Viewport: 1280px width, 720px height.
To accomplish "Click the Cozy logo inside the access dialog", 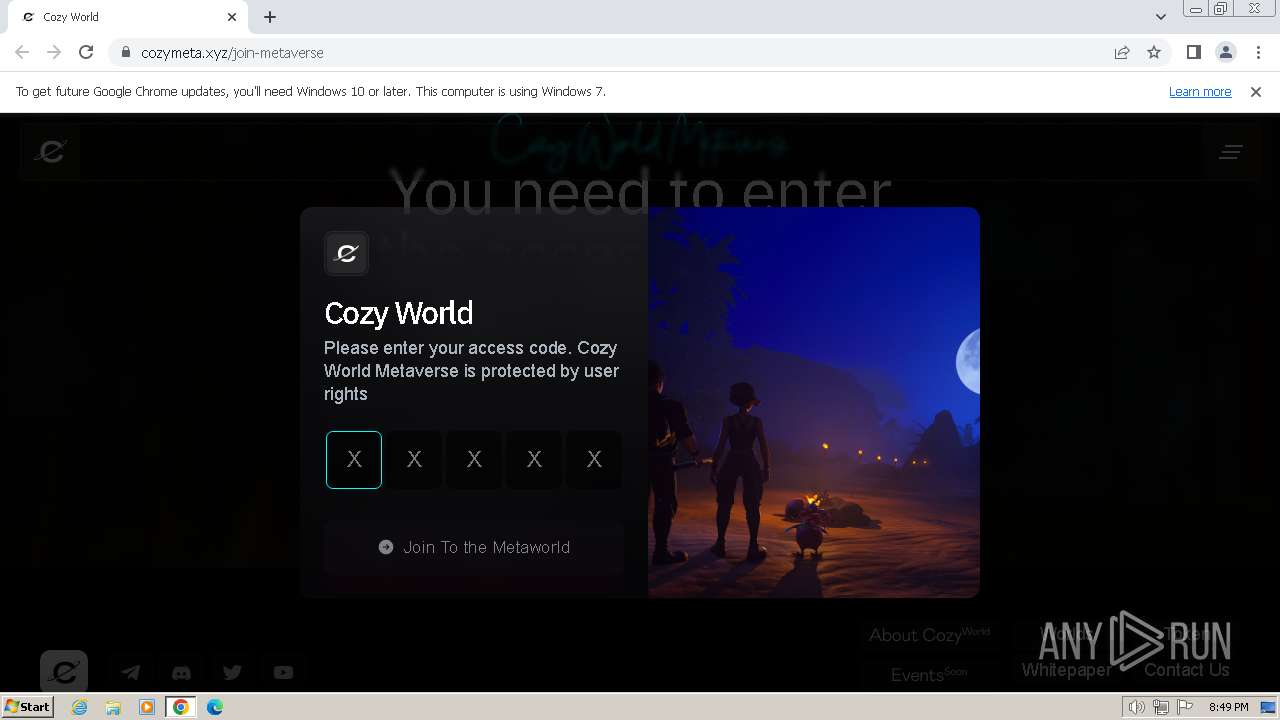I will coord(346,254).
